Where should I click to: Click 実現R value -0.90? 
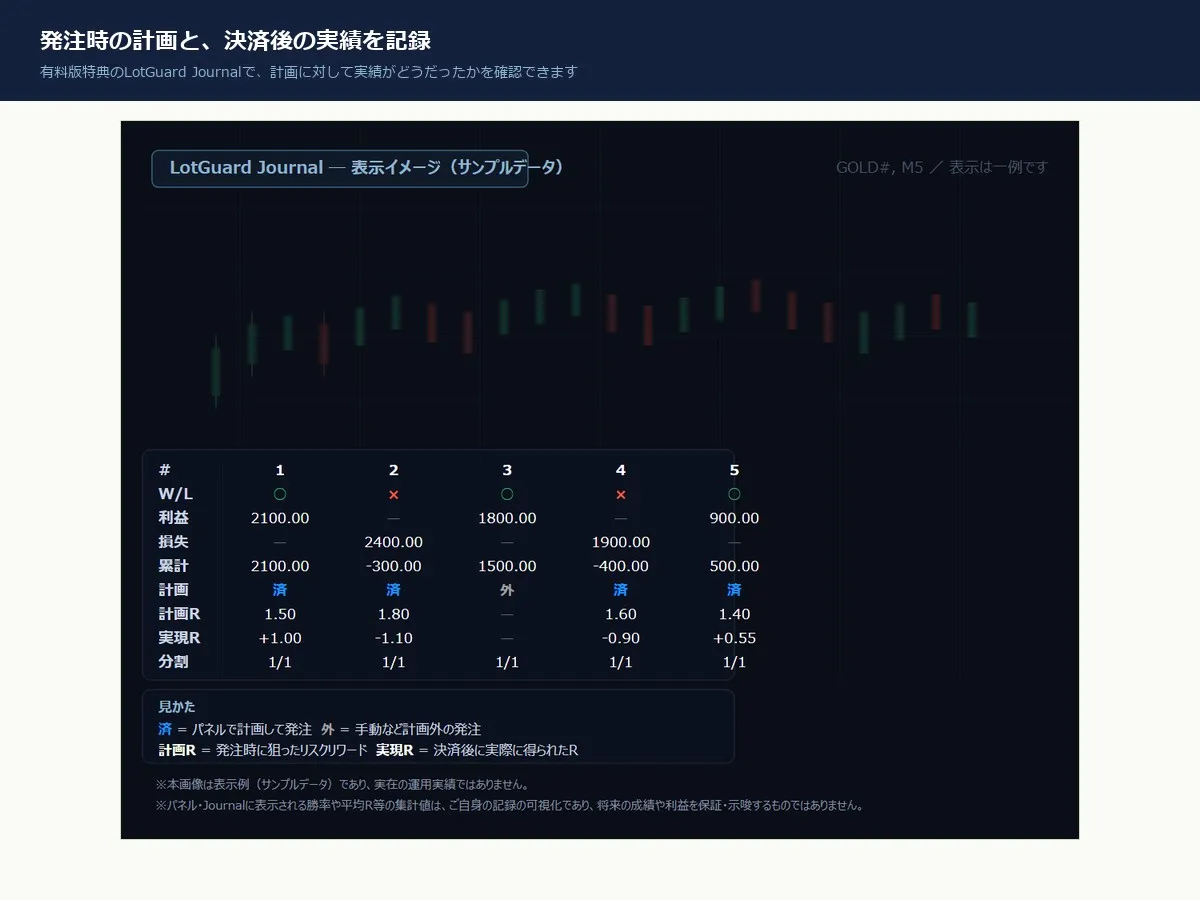(621, 638)
